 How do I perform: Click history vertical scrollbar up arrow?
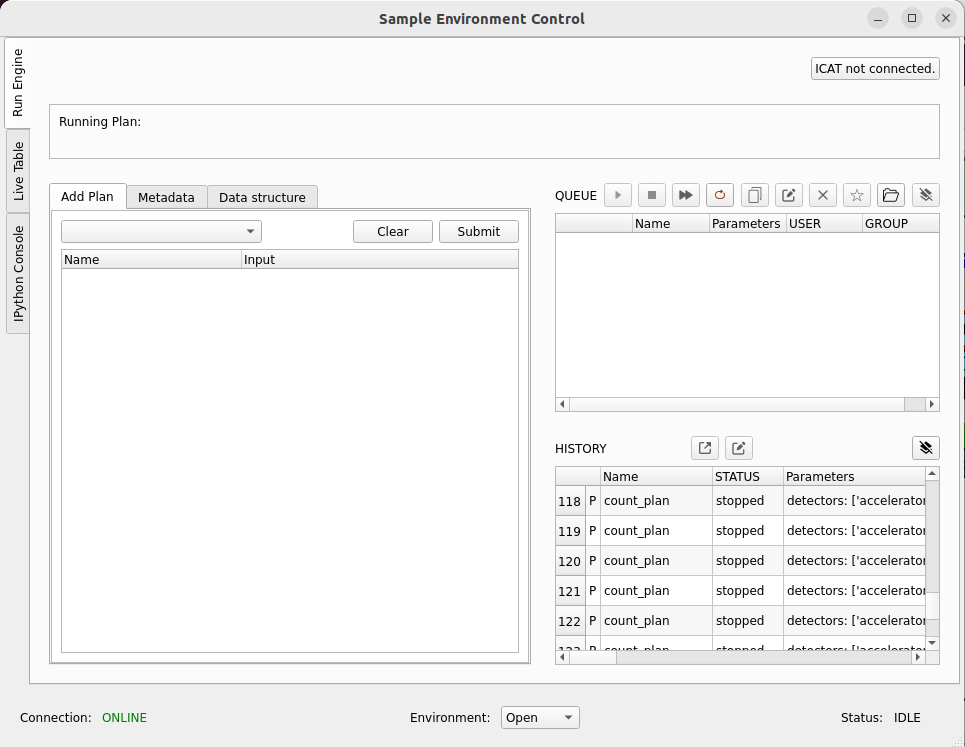932,474
